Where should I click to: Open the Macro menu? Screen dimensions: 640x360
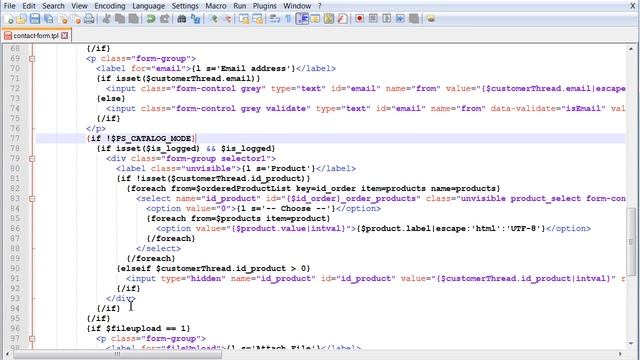coord(216,6)
